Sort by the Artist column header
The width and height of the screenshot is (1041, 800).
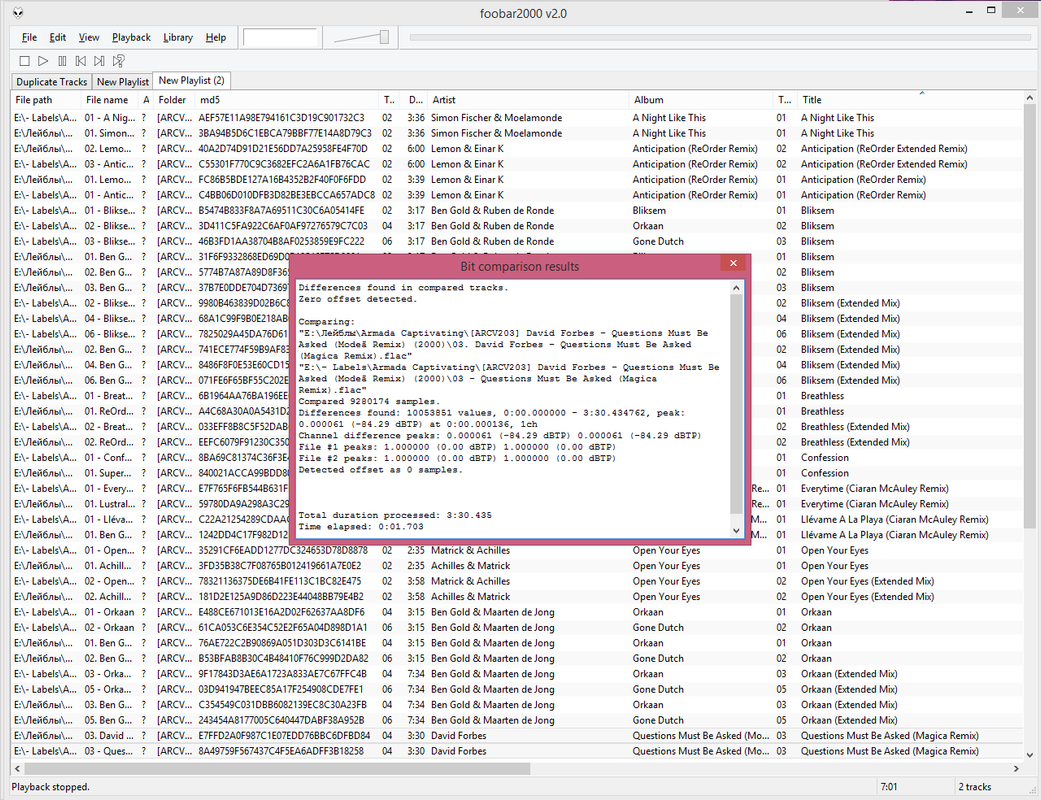coord(528,100)
